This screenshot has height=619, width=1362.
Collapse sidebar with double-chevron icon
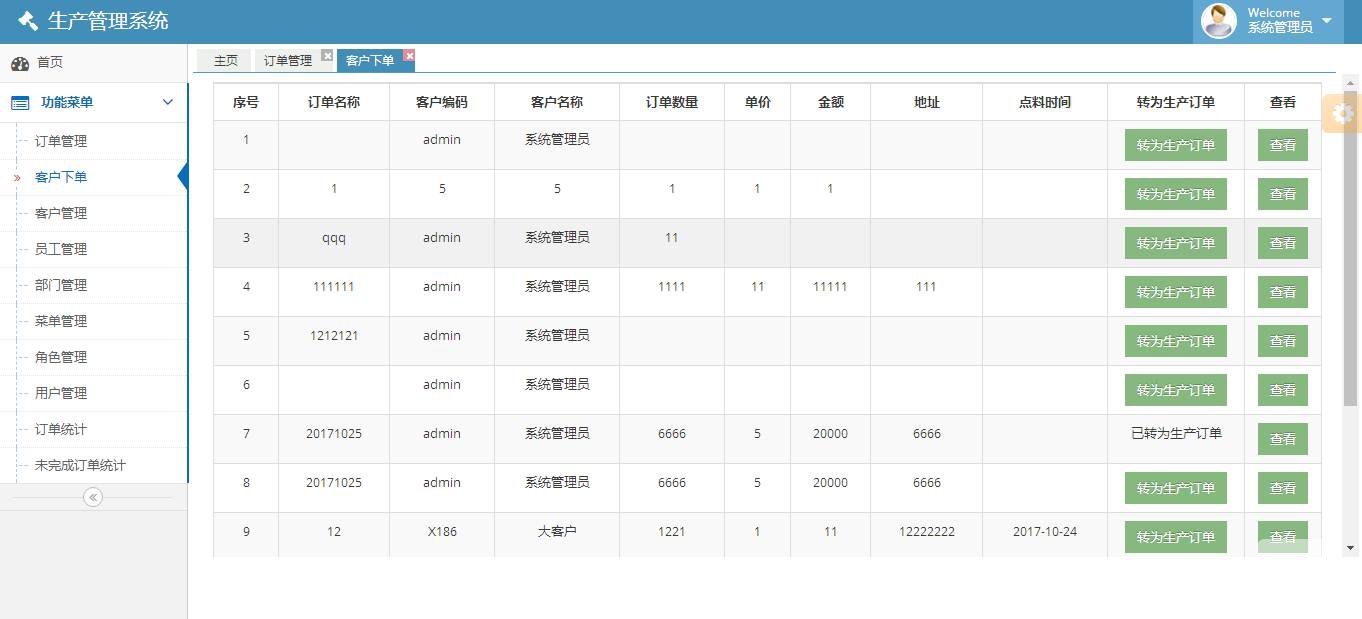(x=93, y=497)
